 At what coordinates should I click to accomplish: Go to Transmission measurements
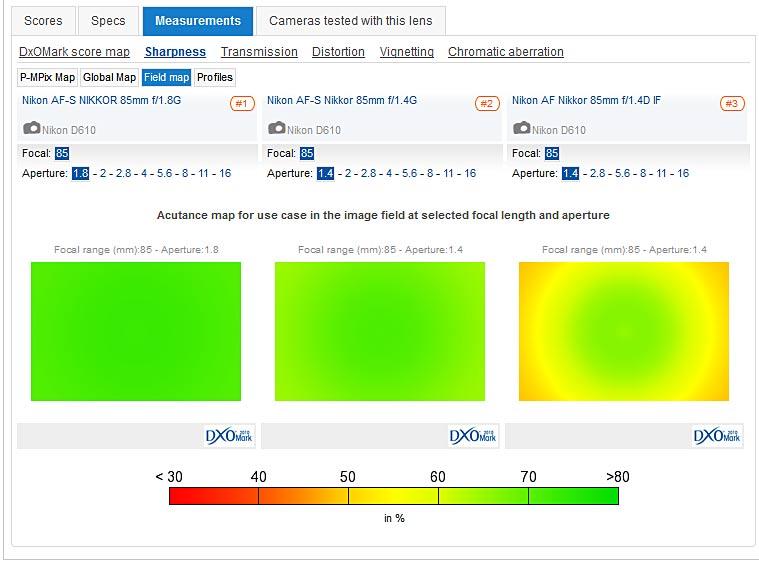259,52
